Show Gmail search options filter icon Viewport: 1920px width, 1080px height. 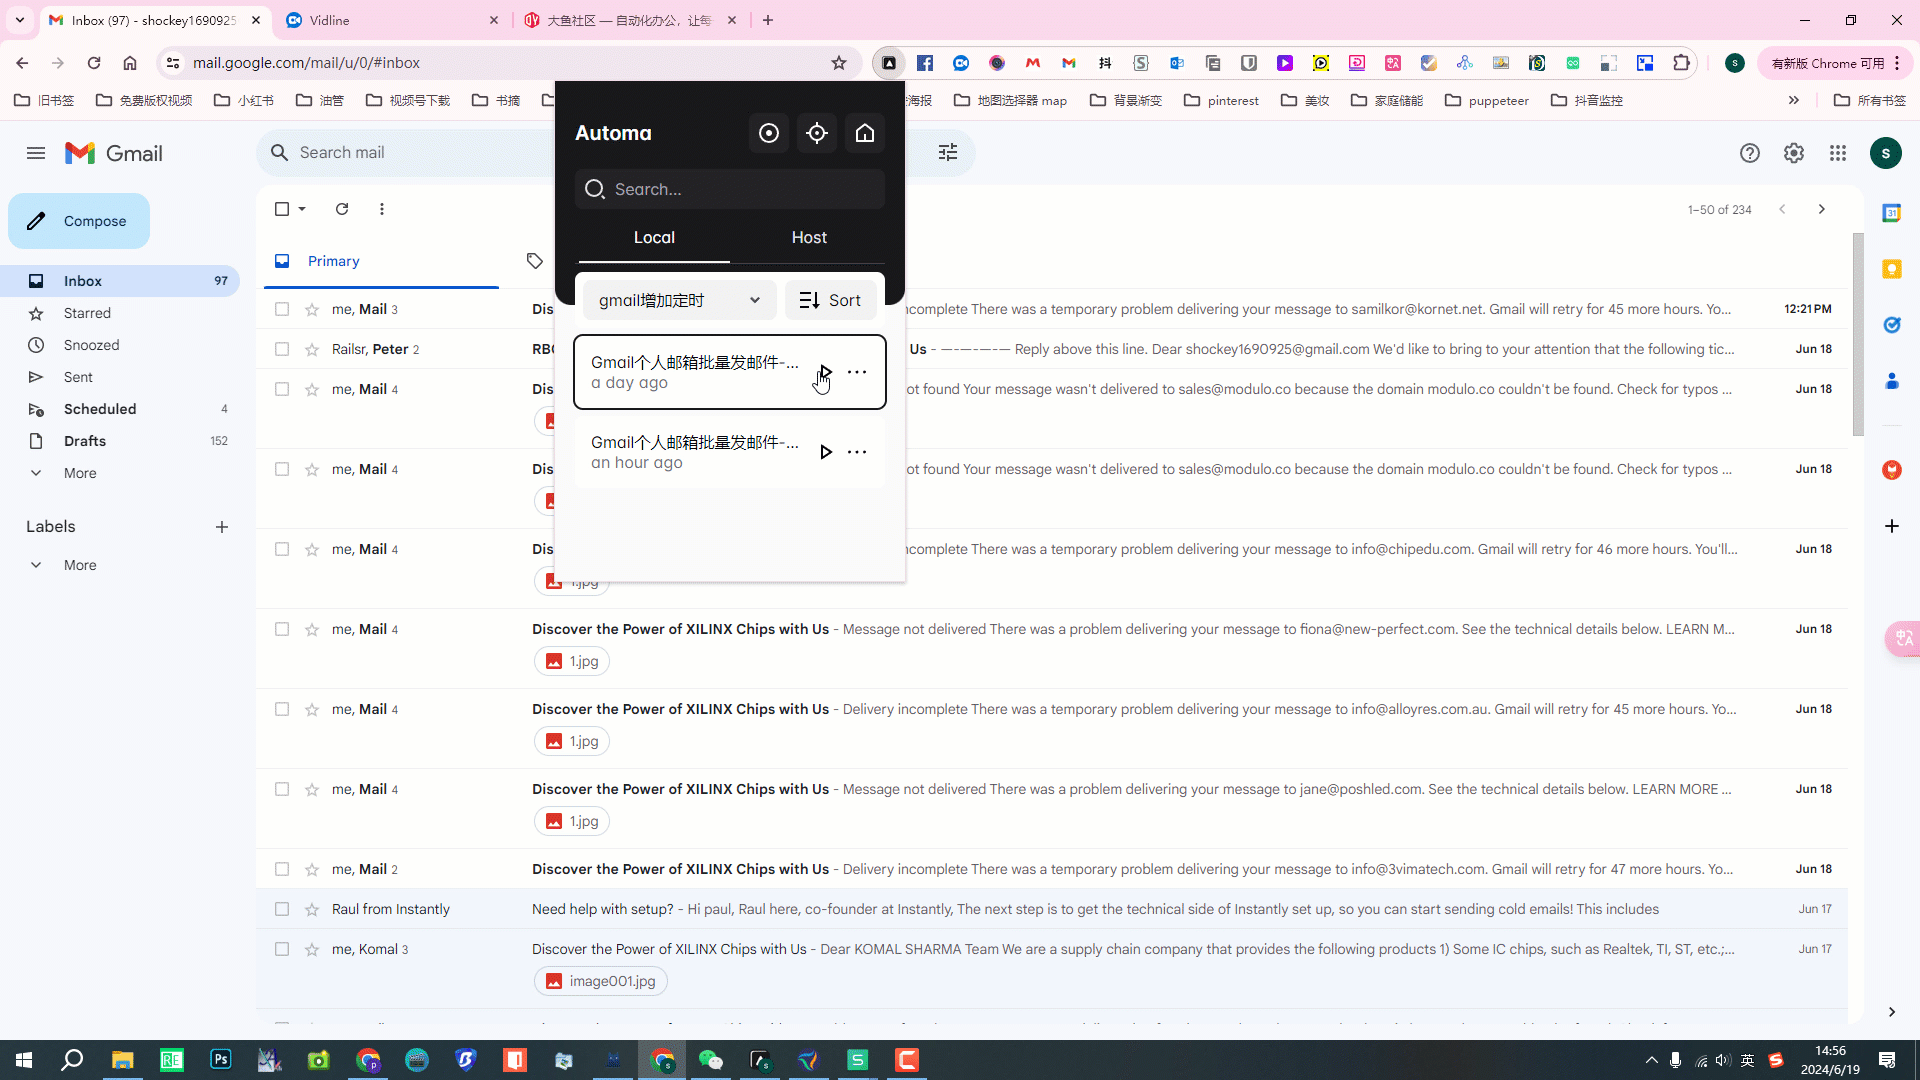tap(947, 152)
